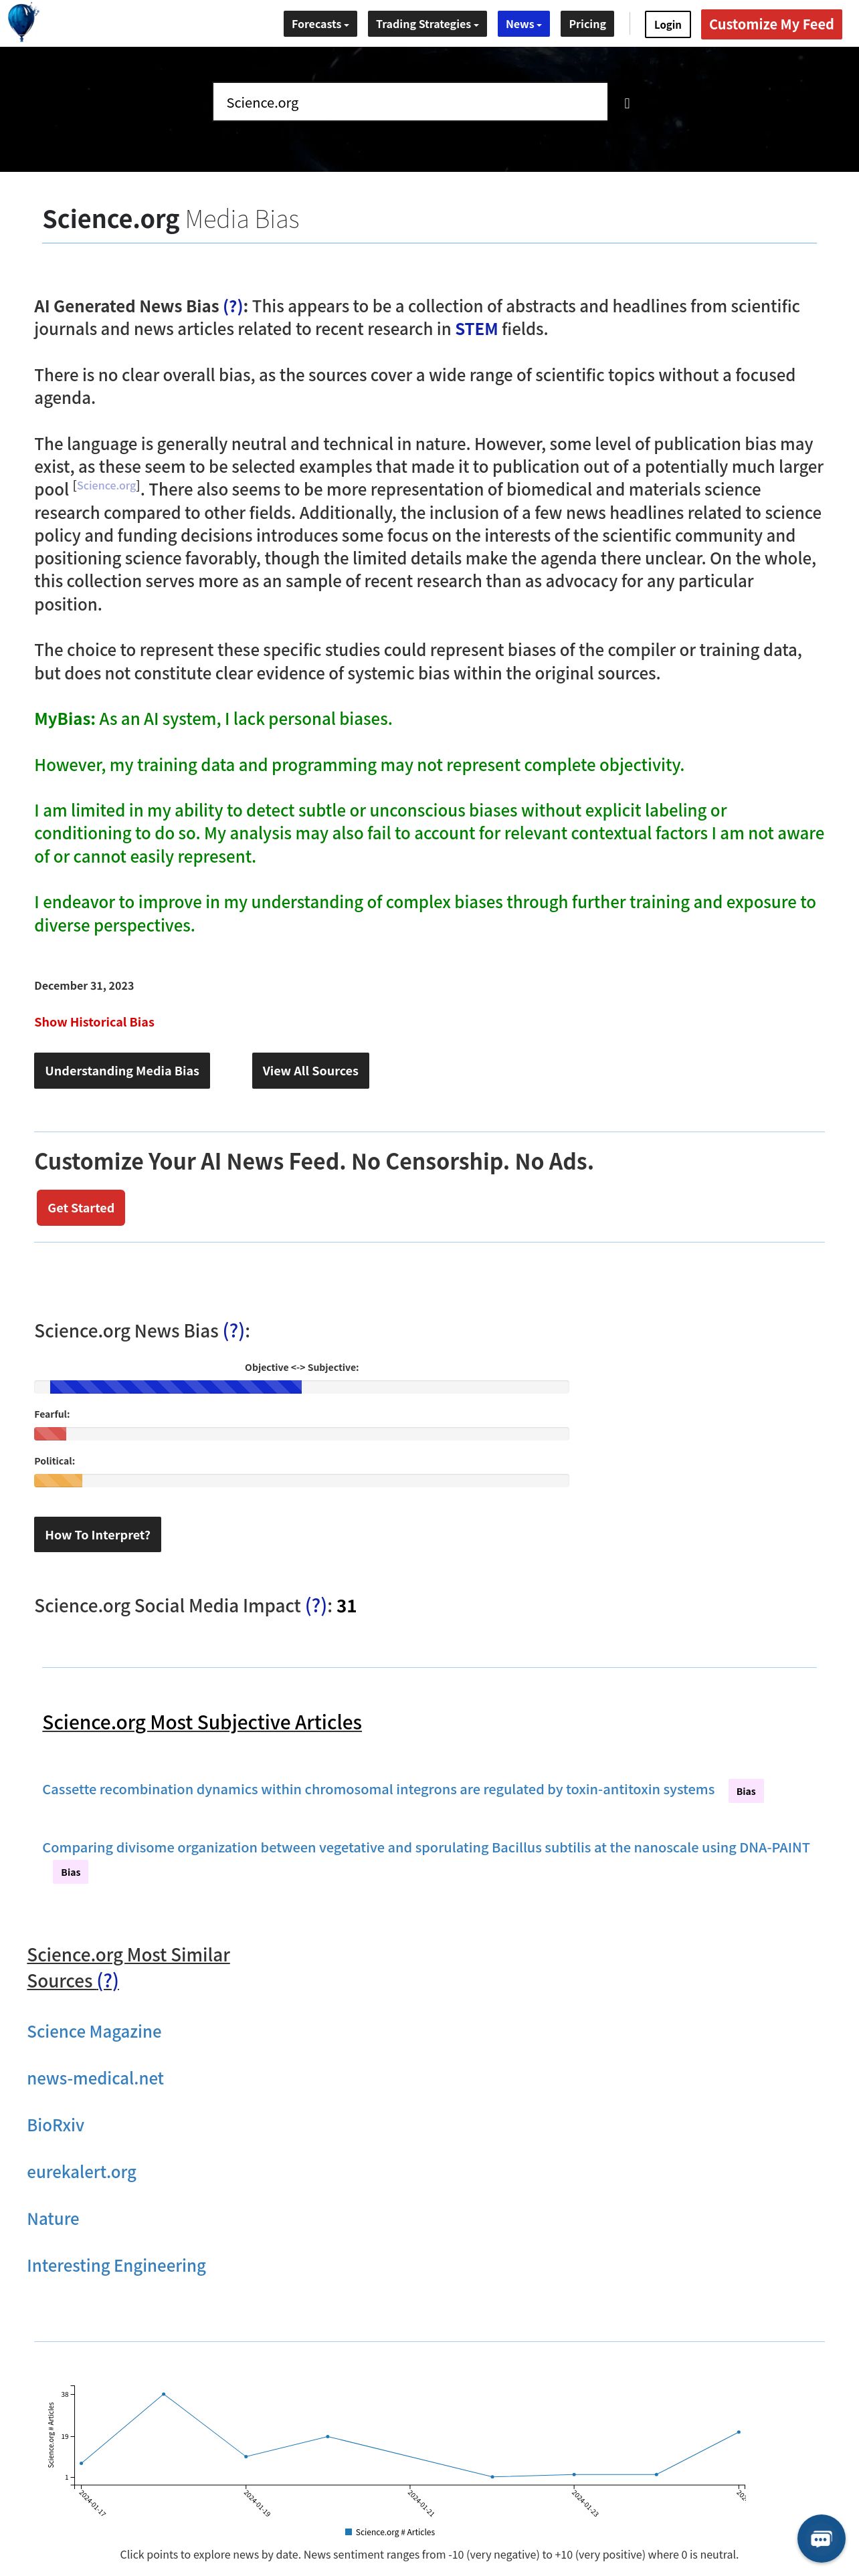
Task: Go to the Pricing page
Action: pyautogui.click(x=587, y=24)
